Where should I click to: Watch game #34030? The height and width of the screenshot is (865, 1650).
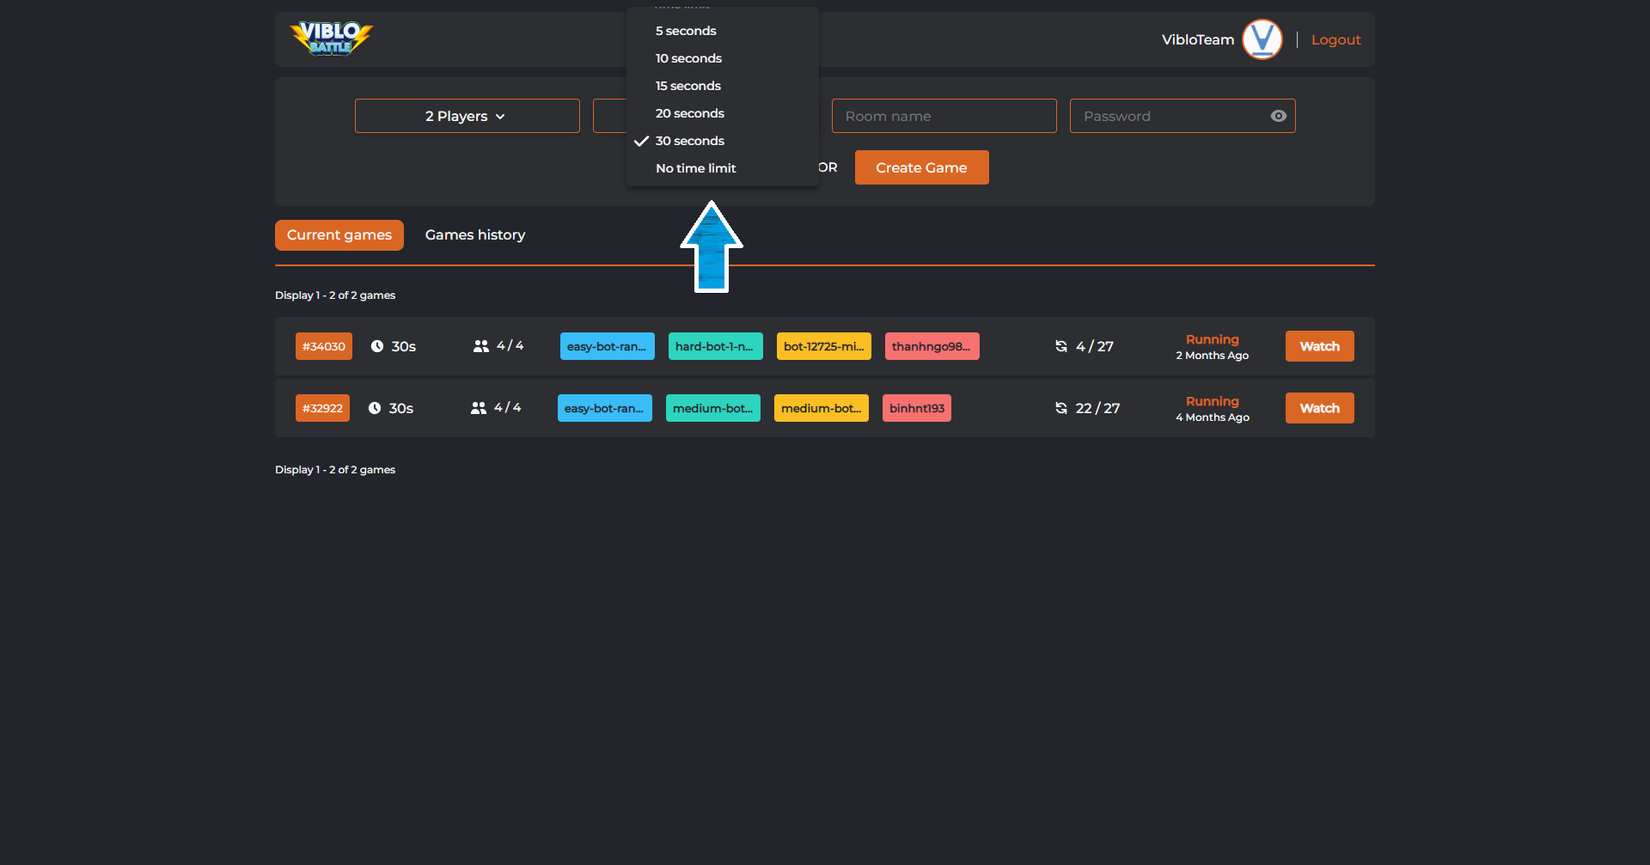click(x=1319, y=346)
